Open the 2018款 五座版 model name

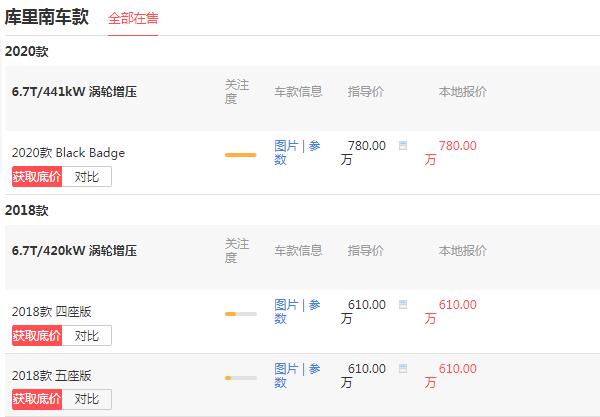click(52, 376)
